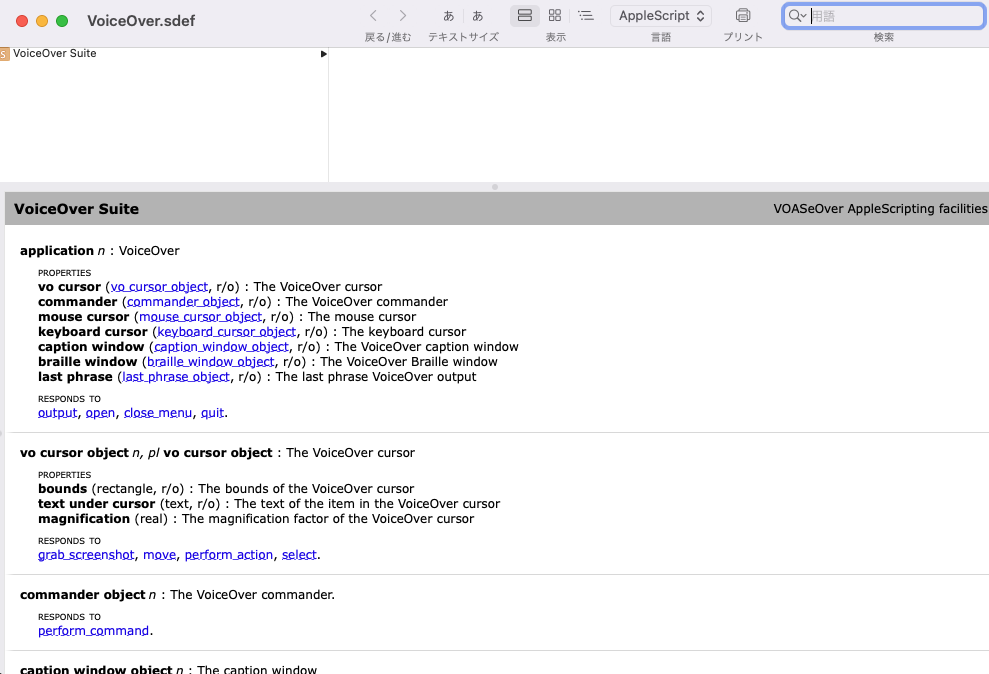Select VoiceOver Suite in the suite list

[55, 54]
